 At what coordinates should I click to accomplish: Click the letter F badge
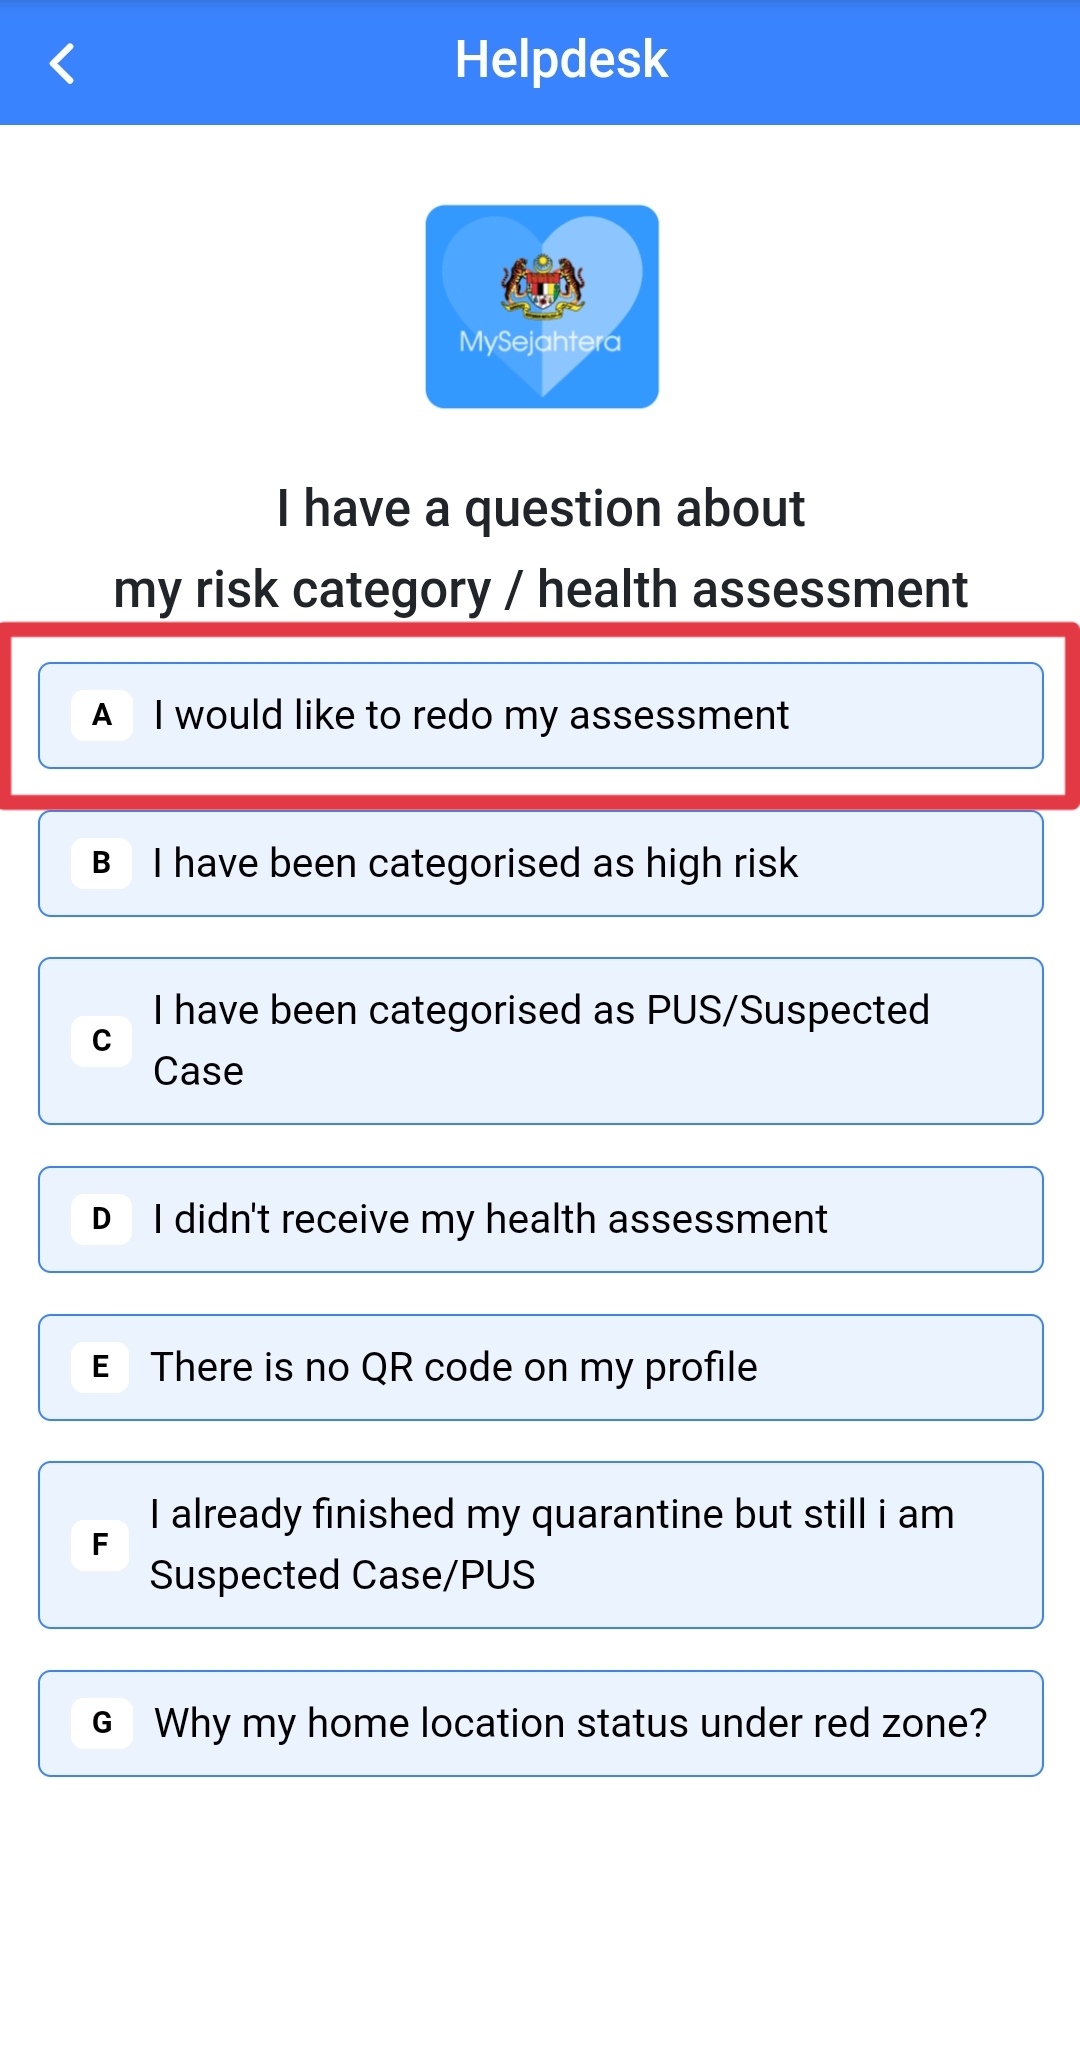[101, 1545]
